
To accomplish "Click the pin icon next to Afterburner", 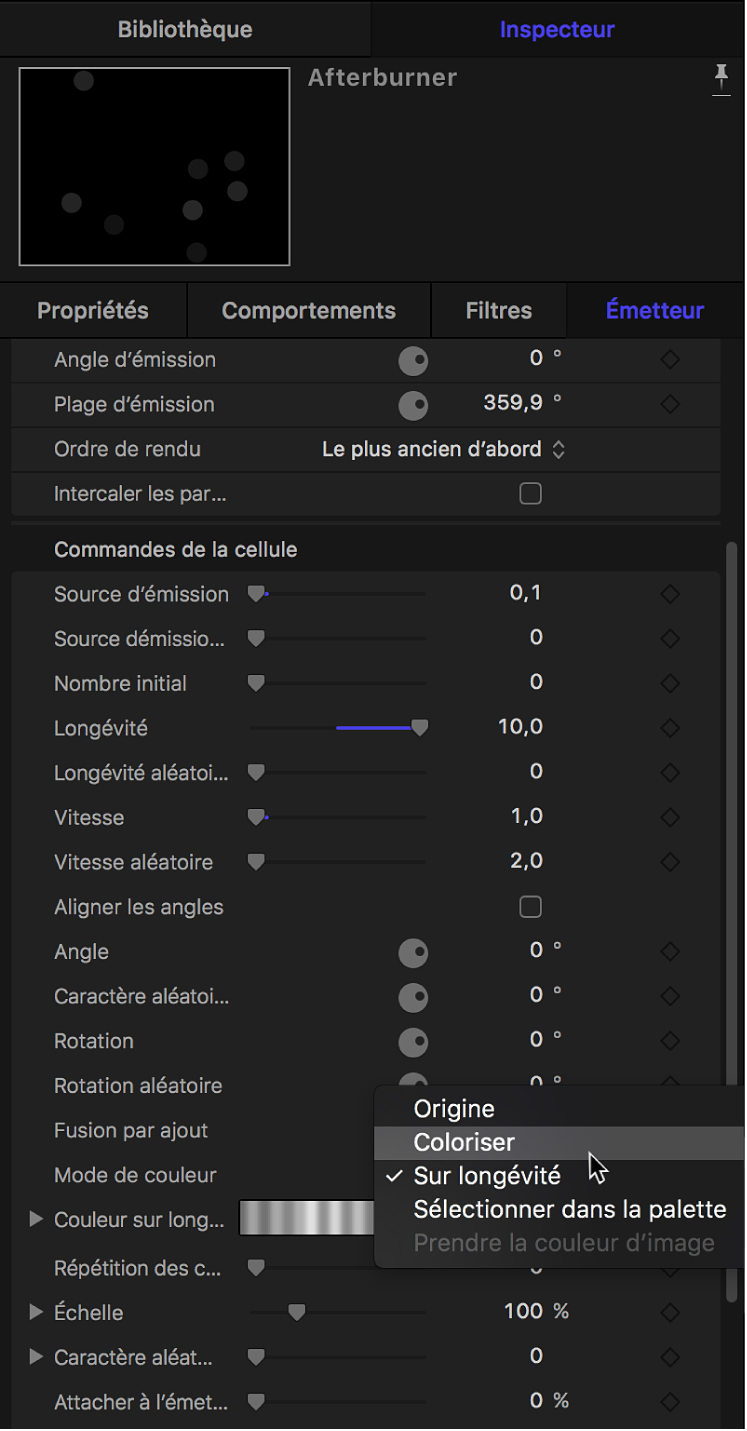I will click(722, 81).
